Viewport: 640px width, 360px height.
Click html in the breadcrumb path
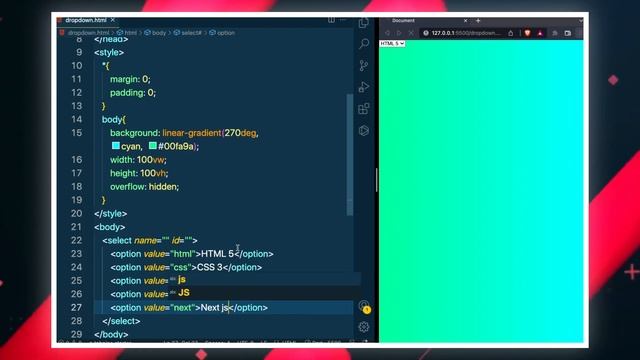pyautogui.click(x=131, y=33)
